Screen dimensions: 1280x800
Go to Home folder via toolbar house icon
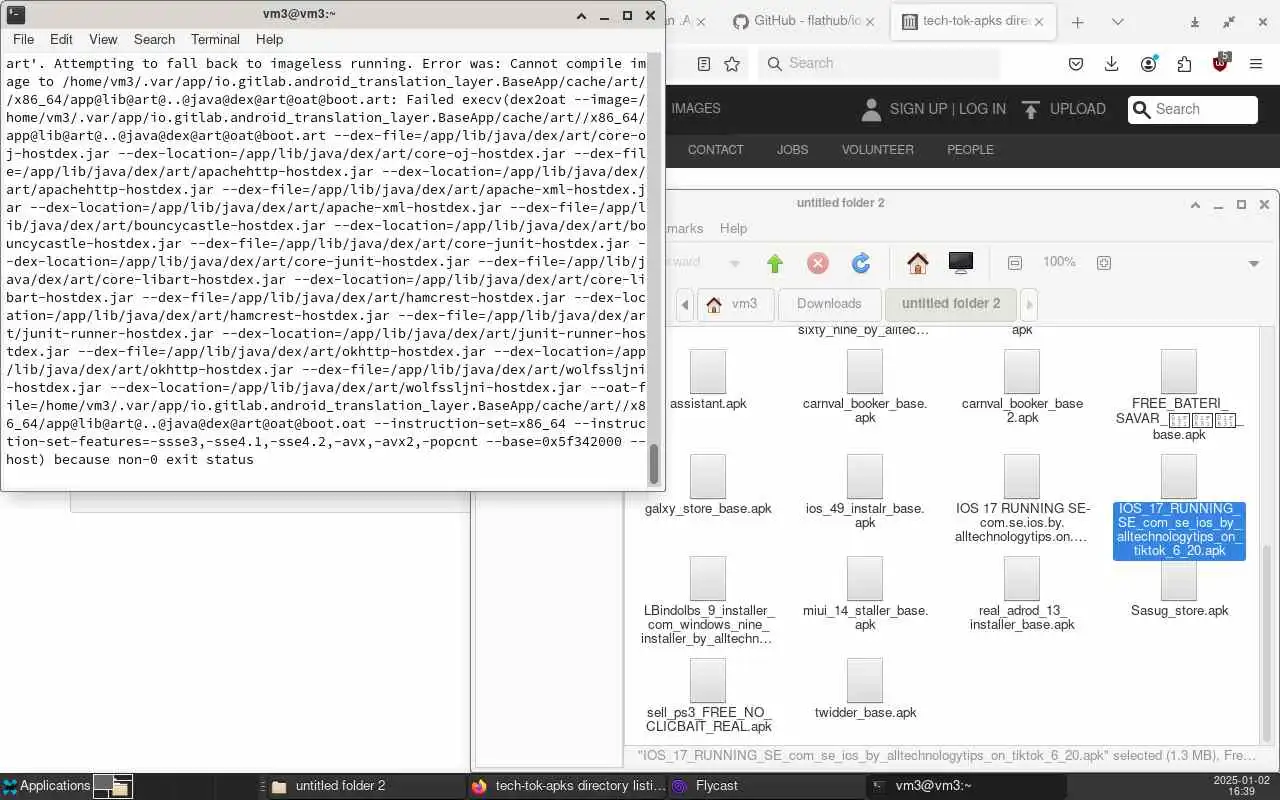[x=917, y=263]
